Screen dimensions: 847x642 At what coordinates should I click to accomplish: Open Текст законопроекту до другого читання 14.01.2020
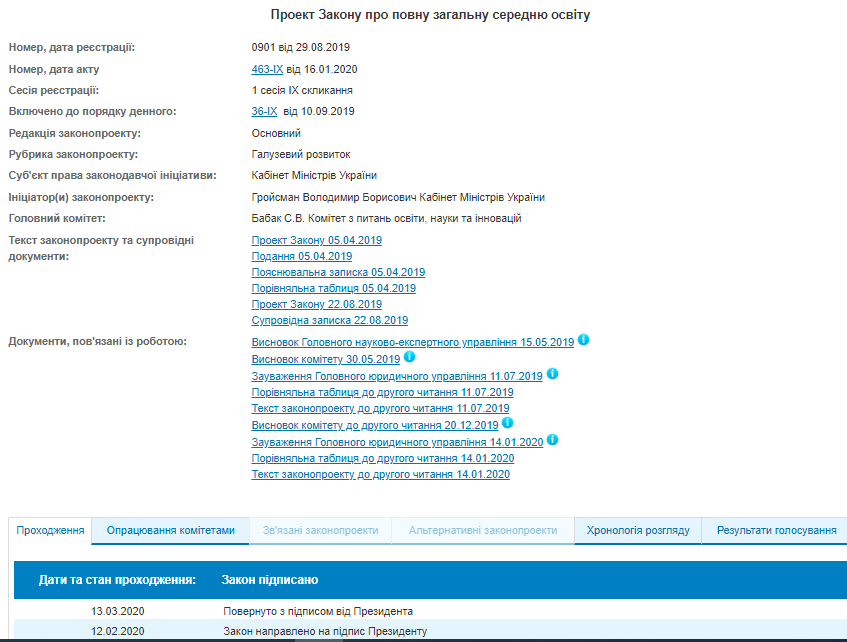click(380, 474)
